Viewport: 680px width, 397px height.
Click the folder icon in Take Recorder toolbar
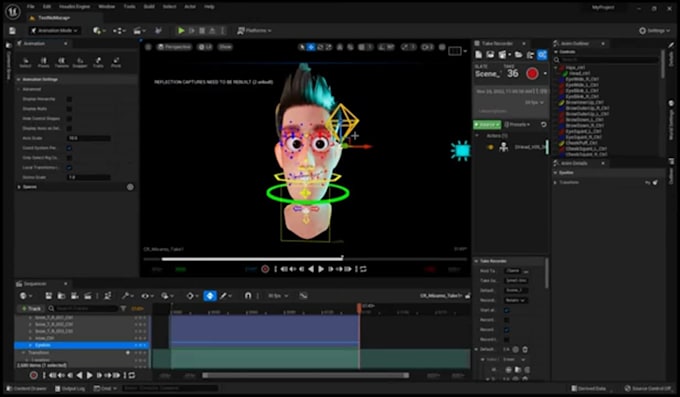point(518,55)
